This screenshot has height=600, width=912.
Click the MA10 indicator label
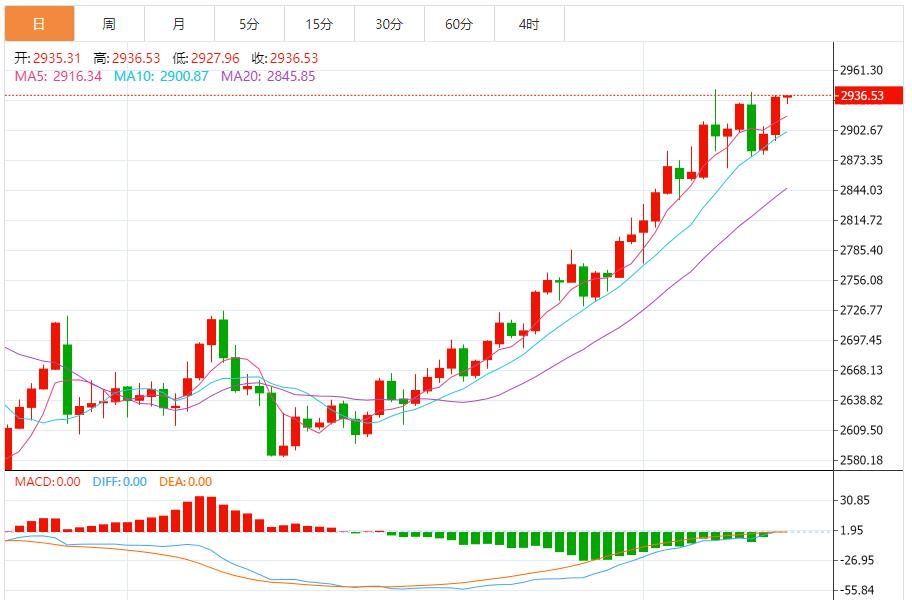click(x=161, y=75)
